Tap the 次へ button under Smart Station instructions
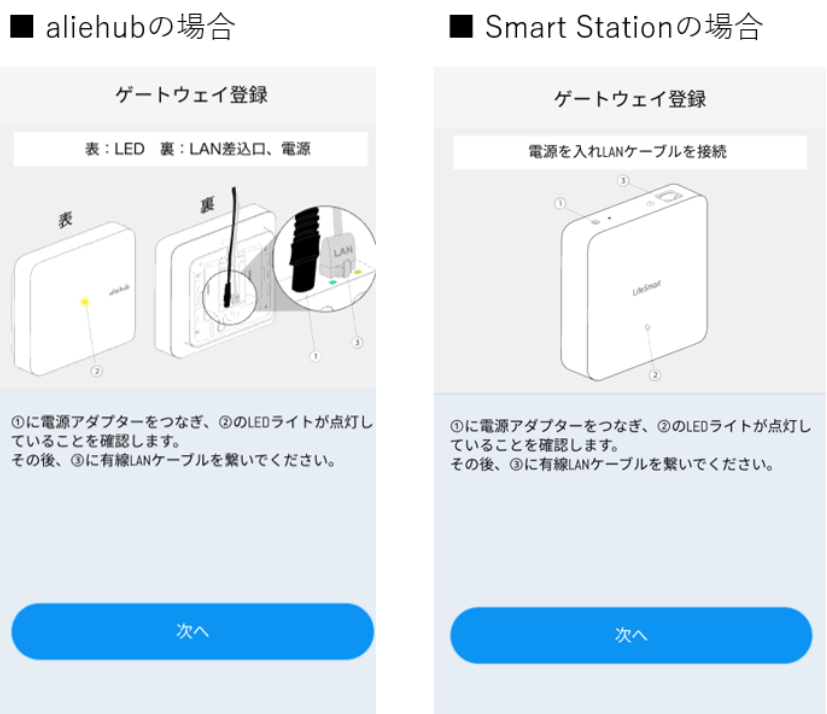Viewport: 827px width, 714px height. (631, 635)
